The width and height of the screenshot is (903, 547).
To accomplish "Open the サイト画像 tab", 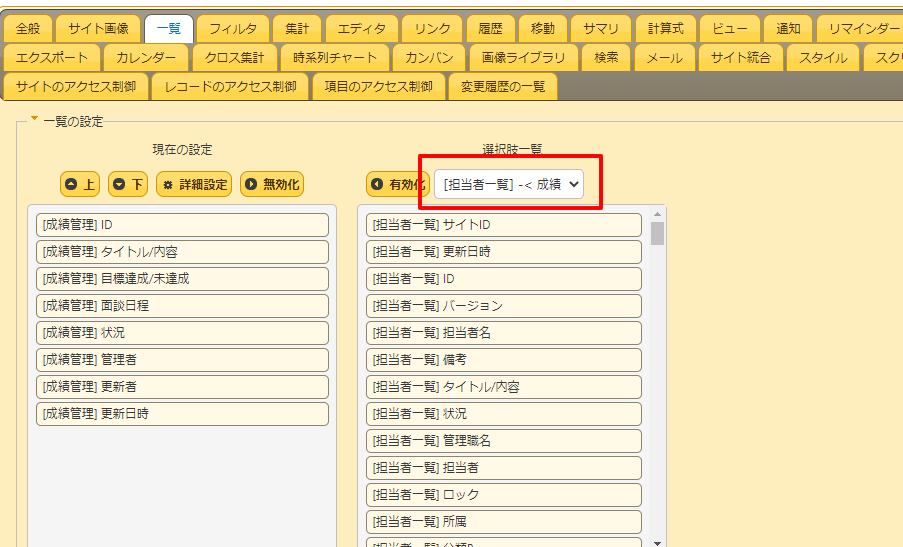I will point(98,28).
